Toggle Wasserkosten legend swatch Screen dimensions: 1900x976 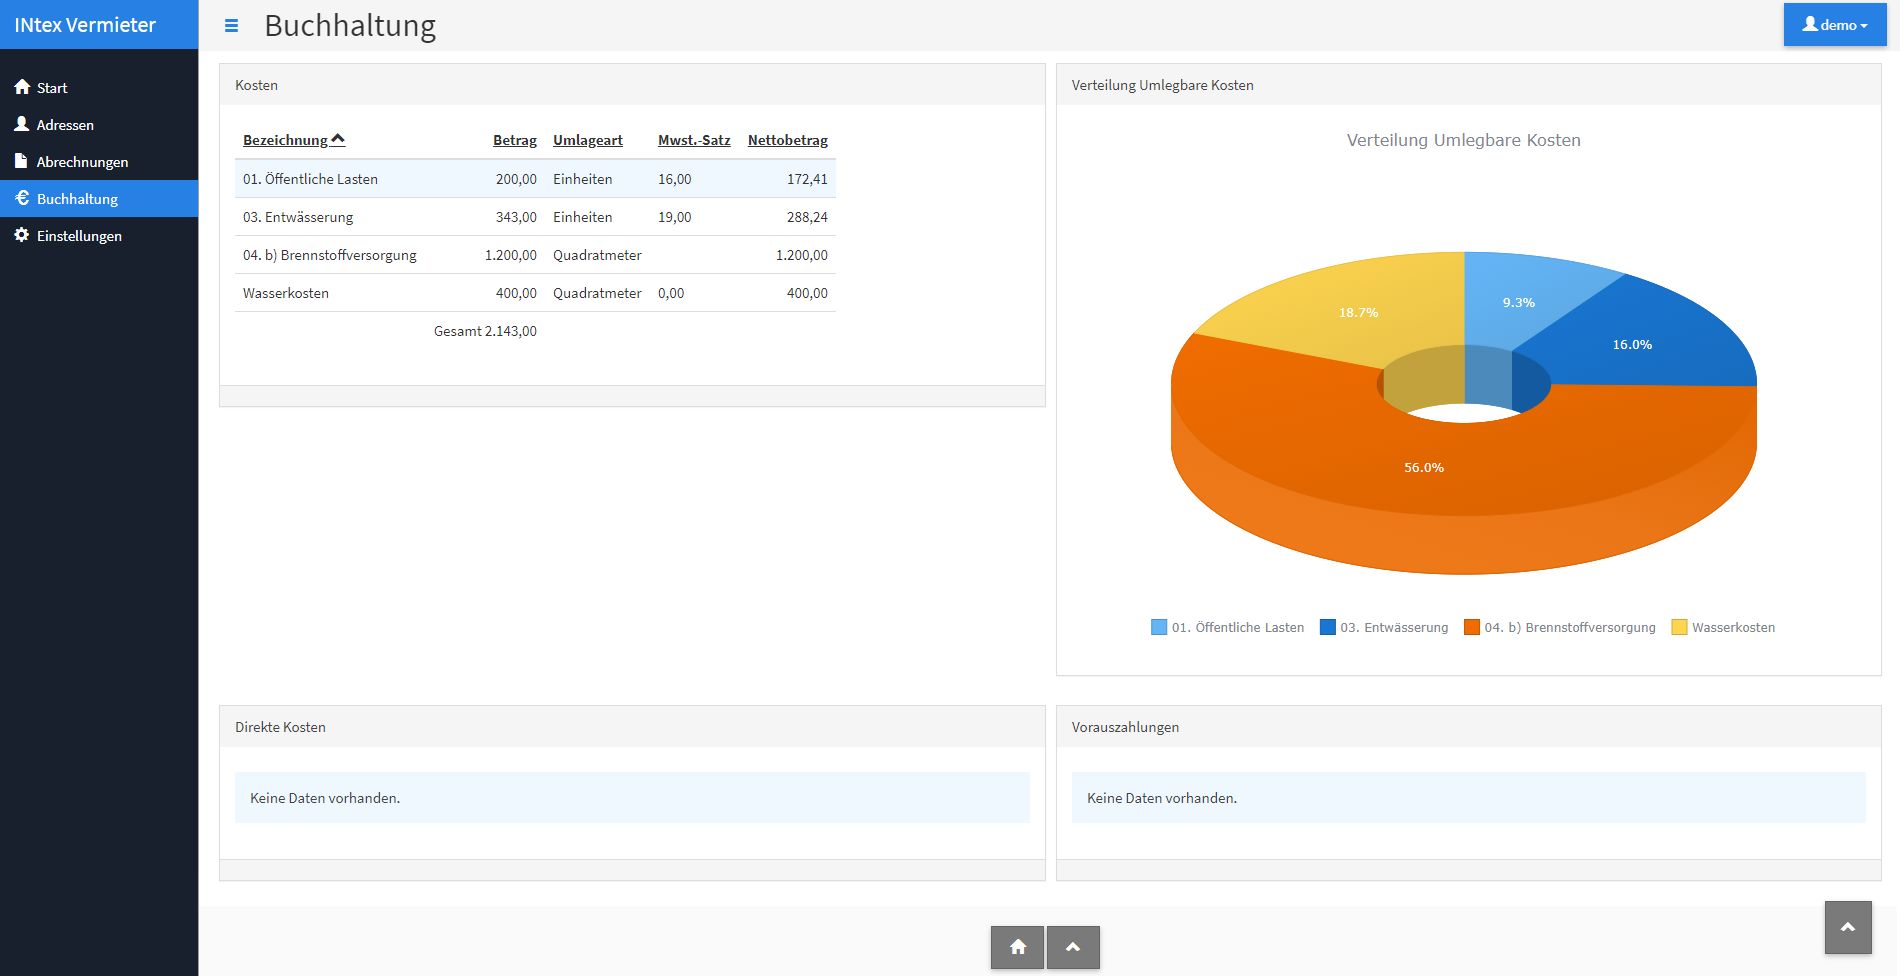pyautogui.click(x=1679, y=627)
